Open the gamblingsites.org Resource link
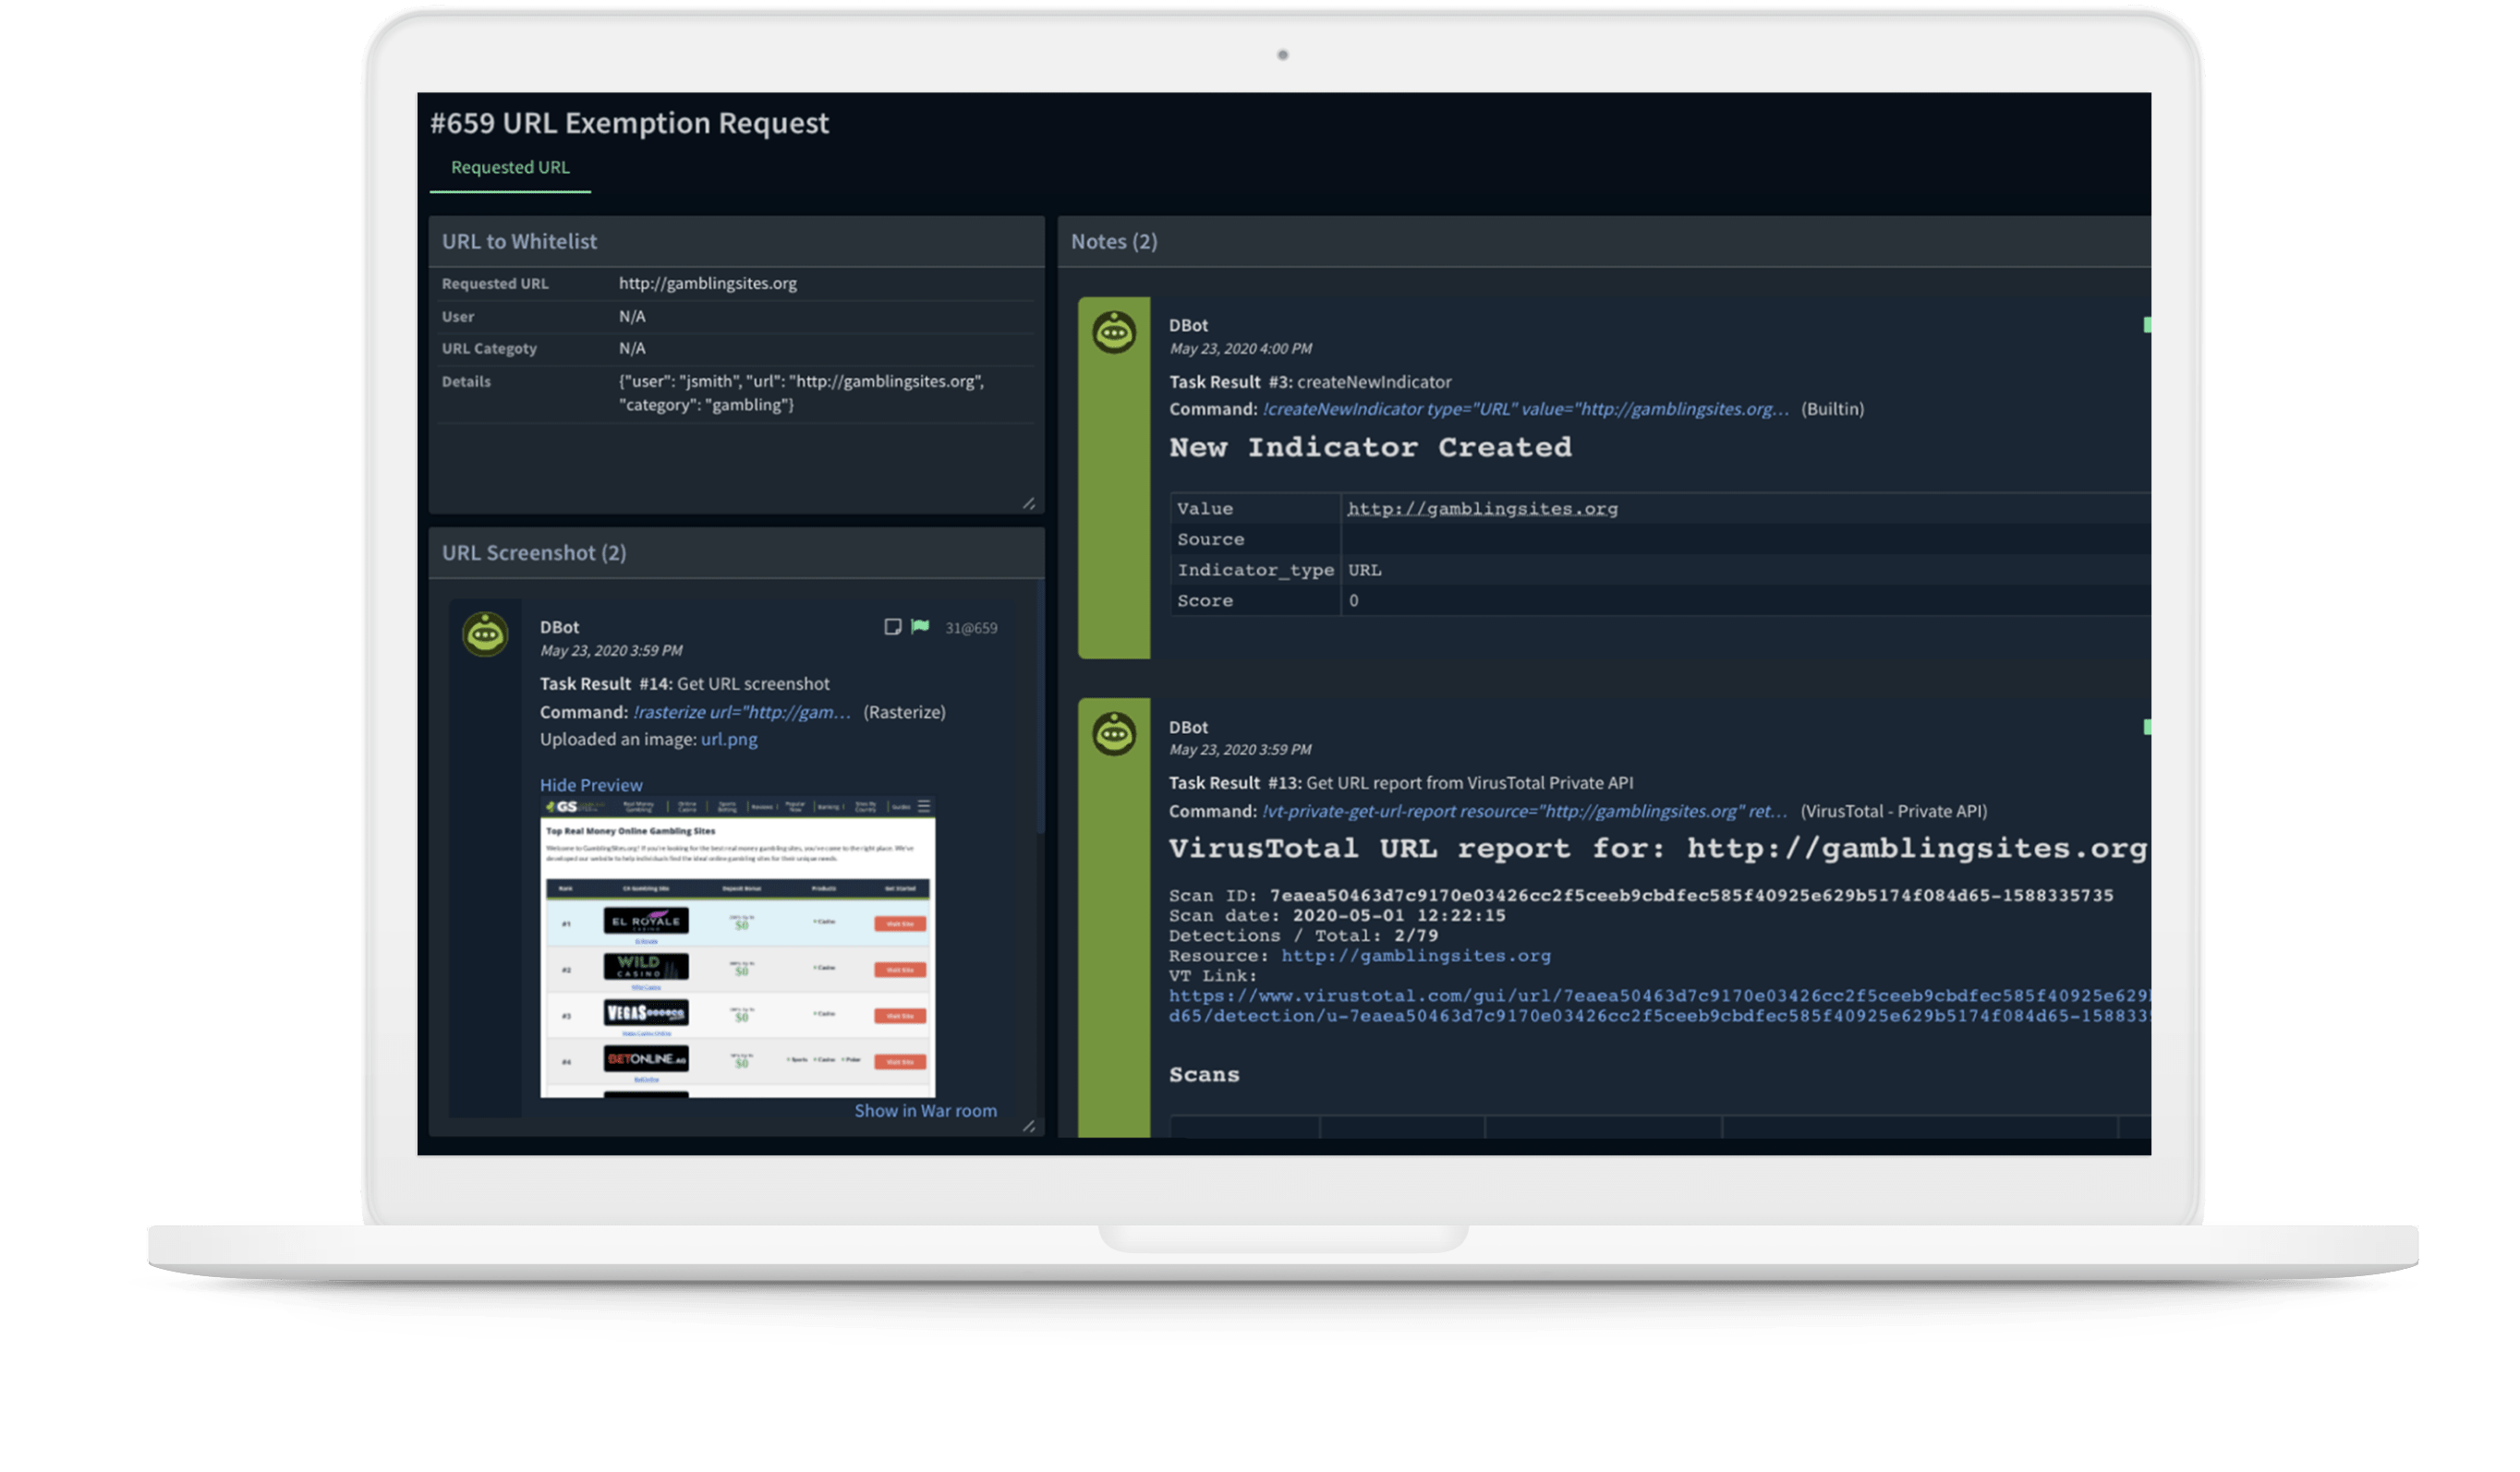 tap(1415, 955)
